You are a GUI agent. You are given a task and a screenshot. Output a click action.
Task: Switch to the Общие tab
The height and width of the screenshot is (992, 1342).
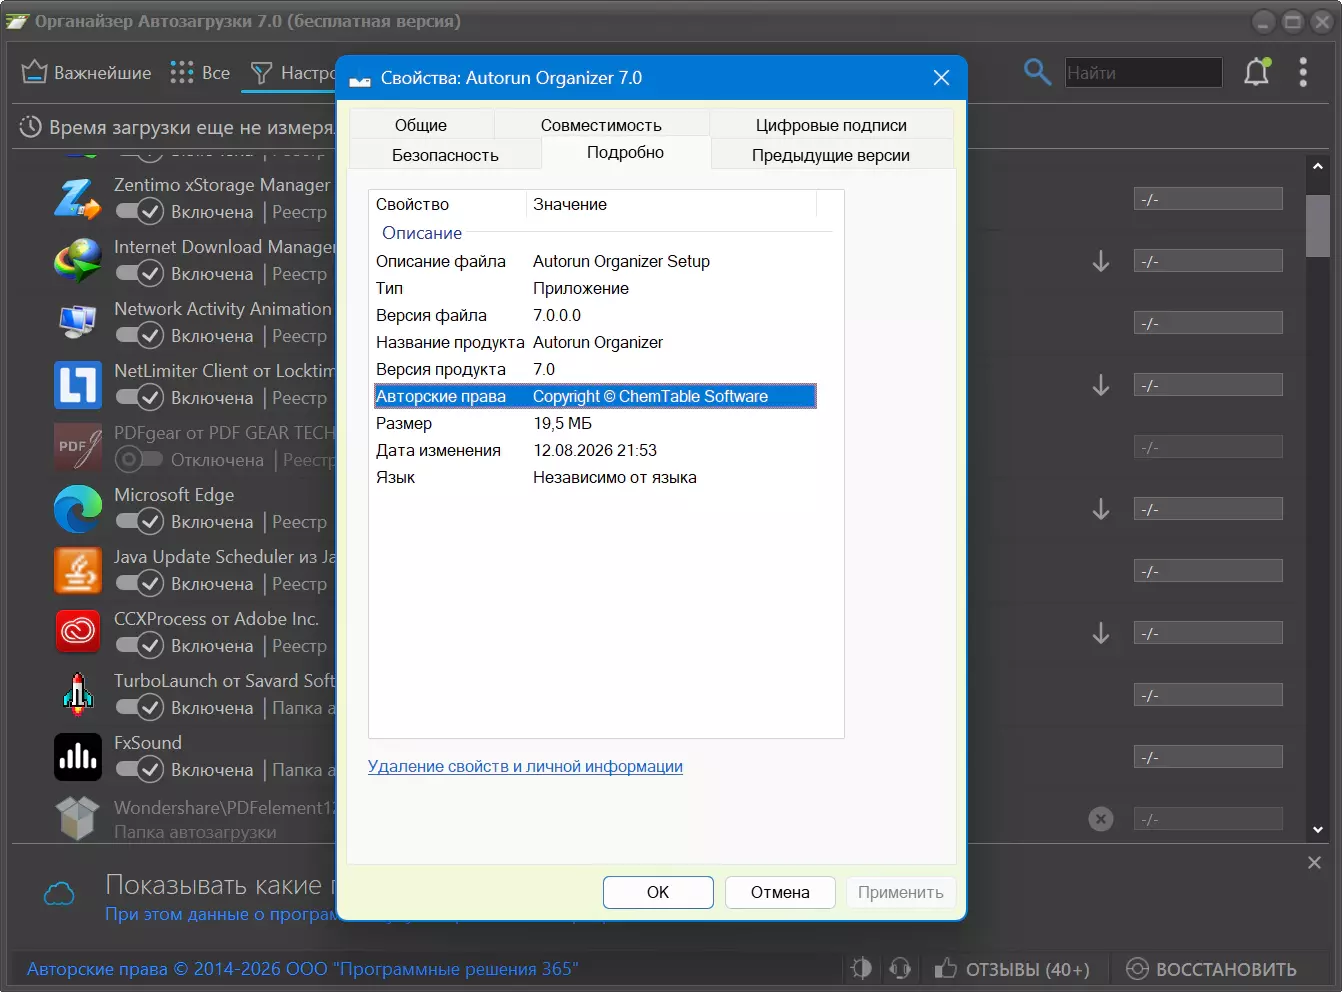(x=421, y=125)
